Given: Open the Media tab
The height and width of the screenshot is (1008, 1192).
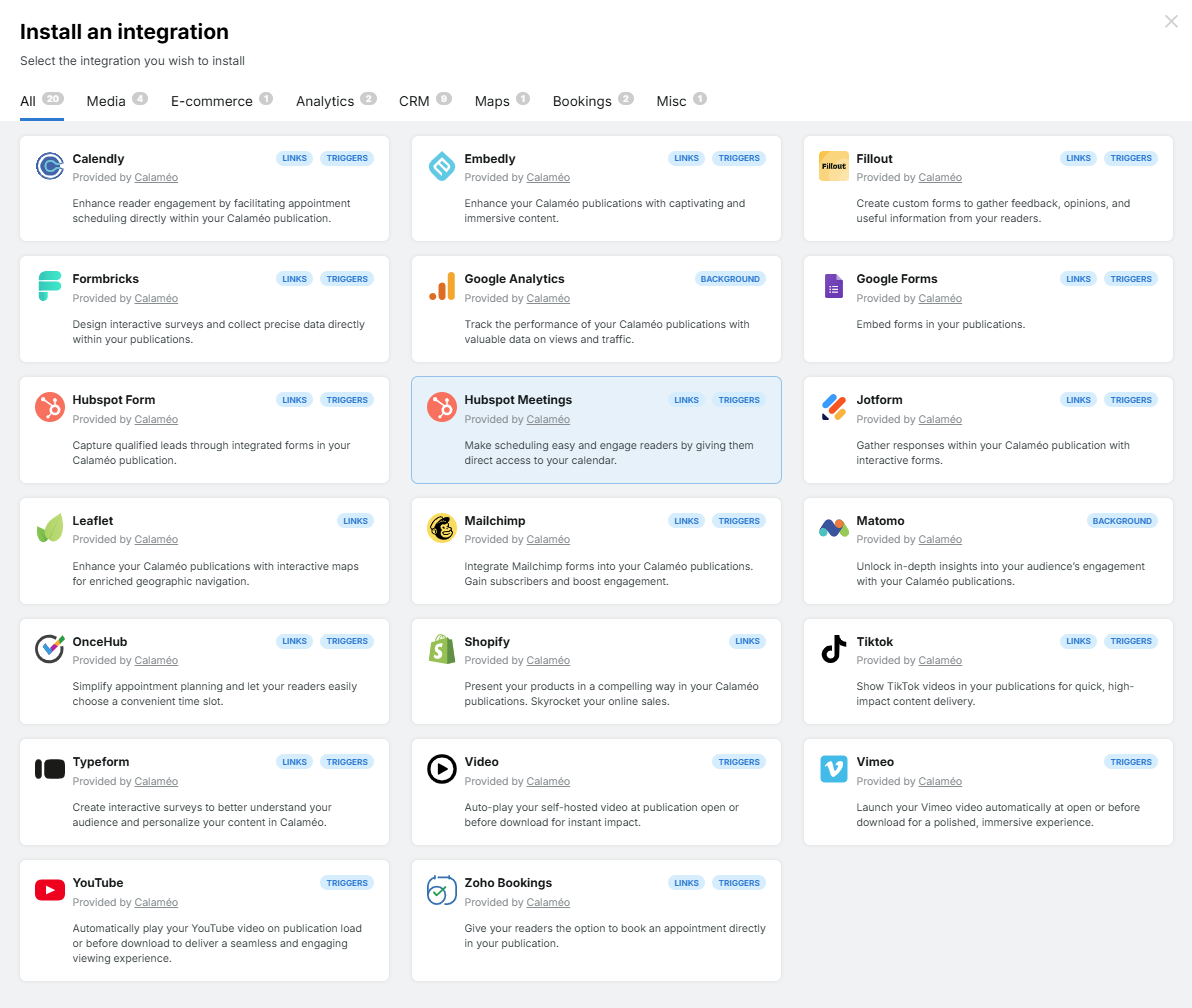Looking at the screenshot, I should [116, 101].
